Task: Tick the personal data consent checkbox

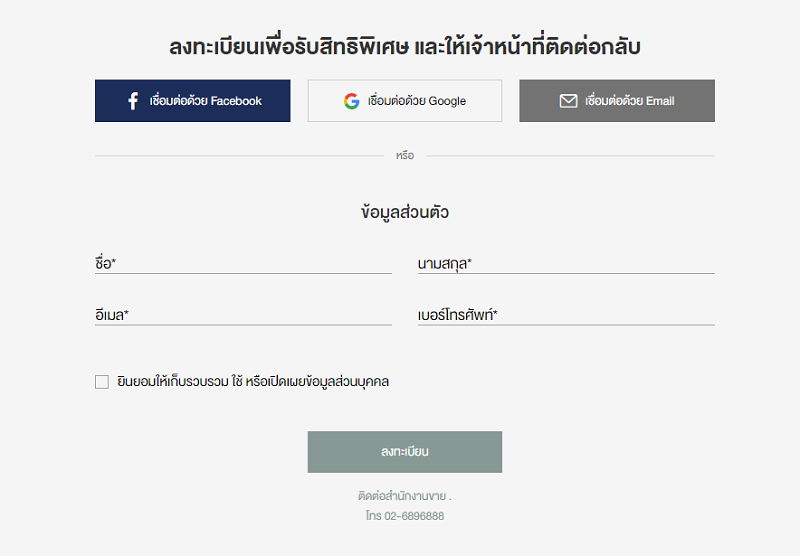Action: [x=102, y=382]
